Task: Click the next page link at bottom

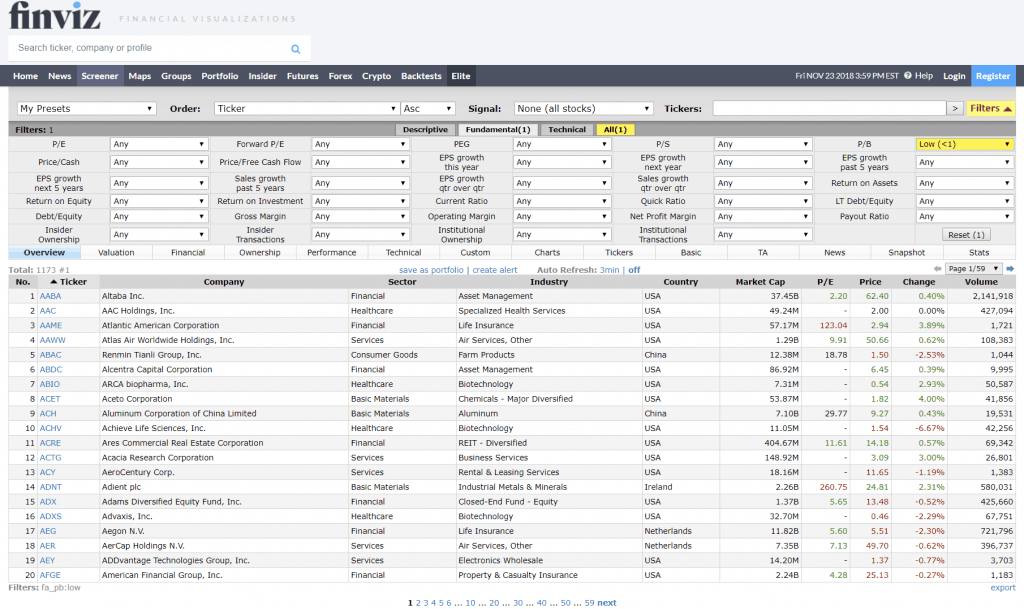Action: [607, 603]
